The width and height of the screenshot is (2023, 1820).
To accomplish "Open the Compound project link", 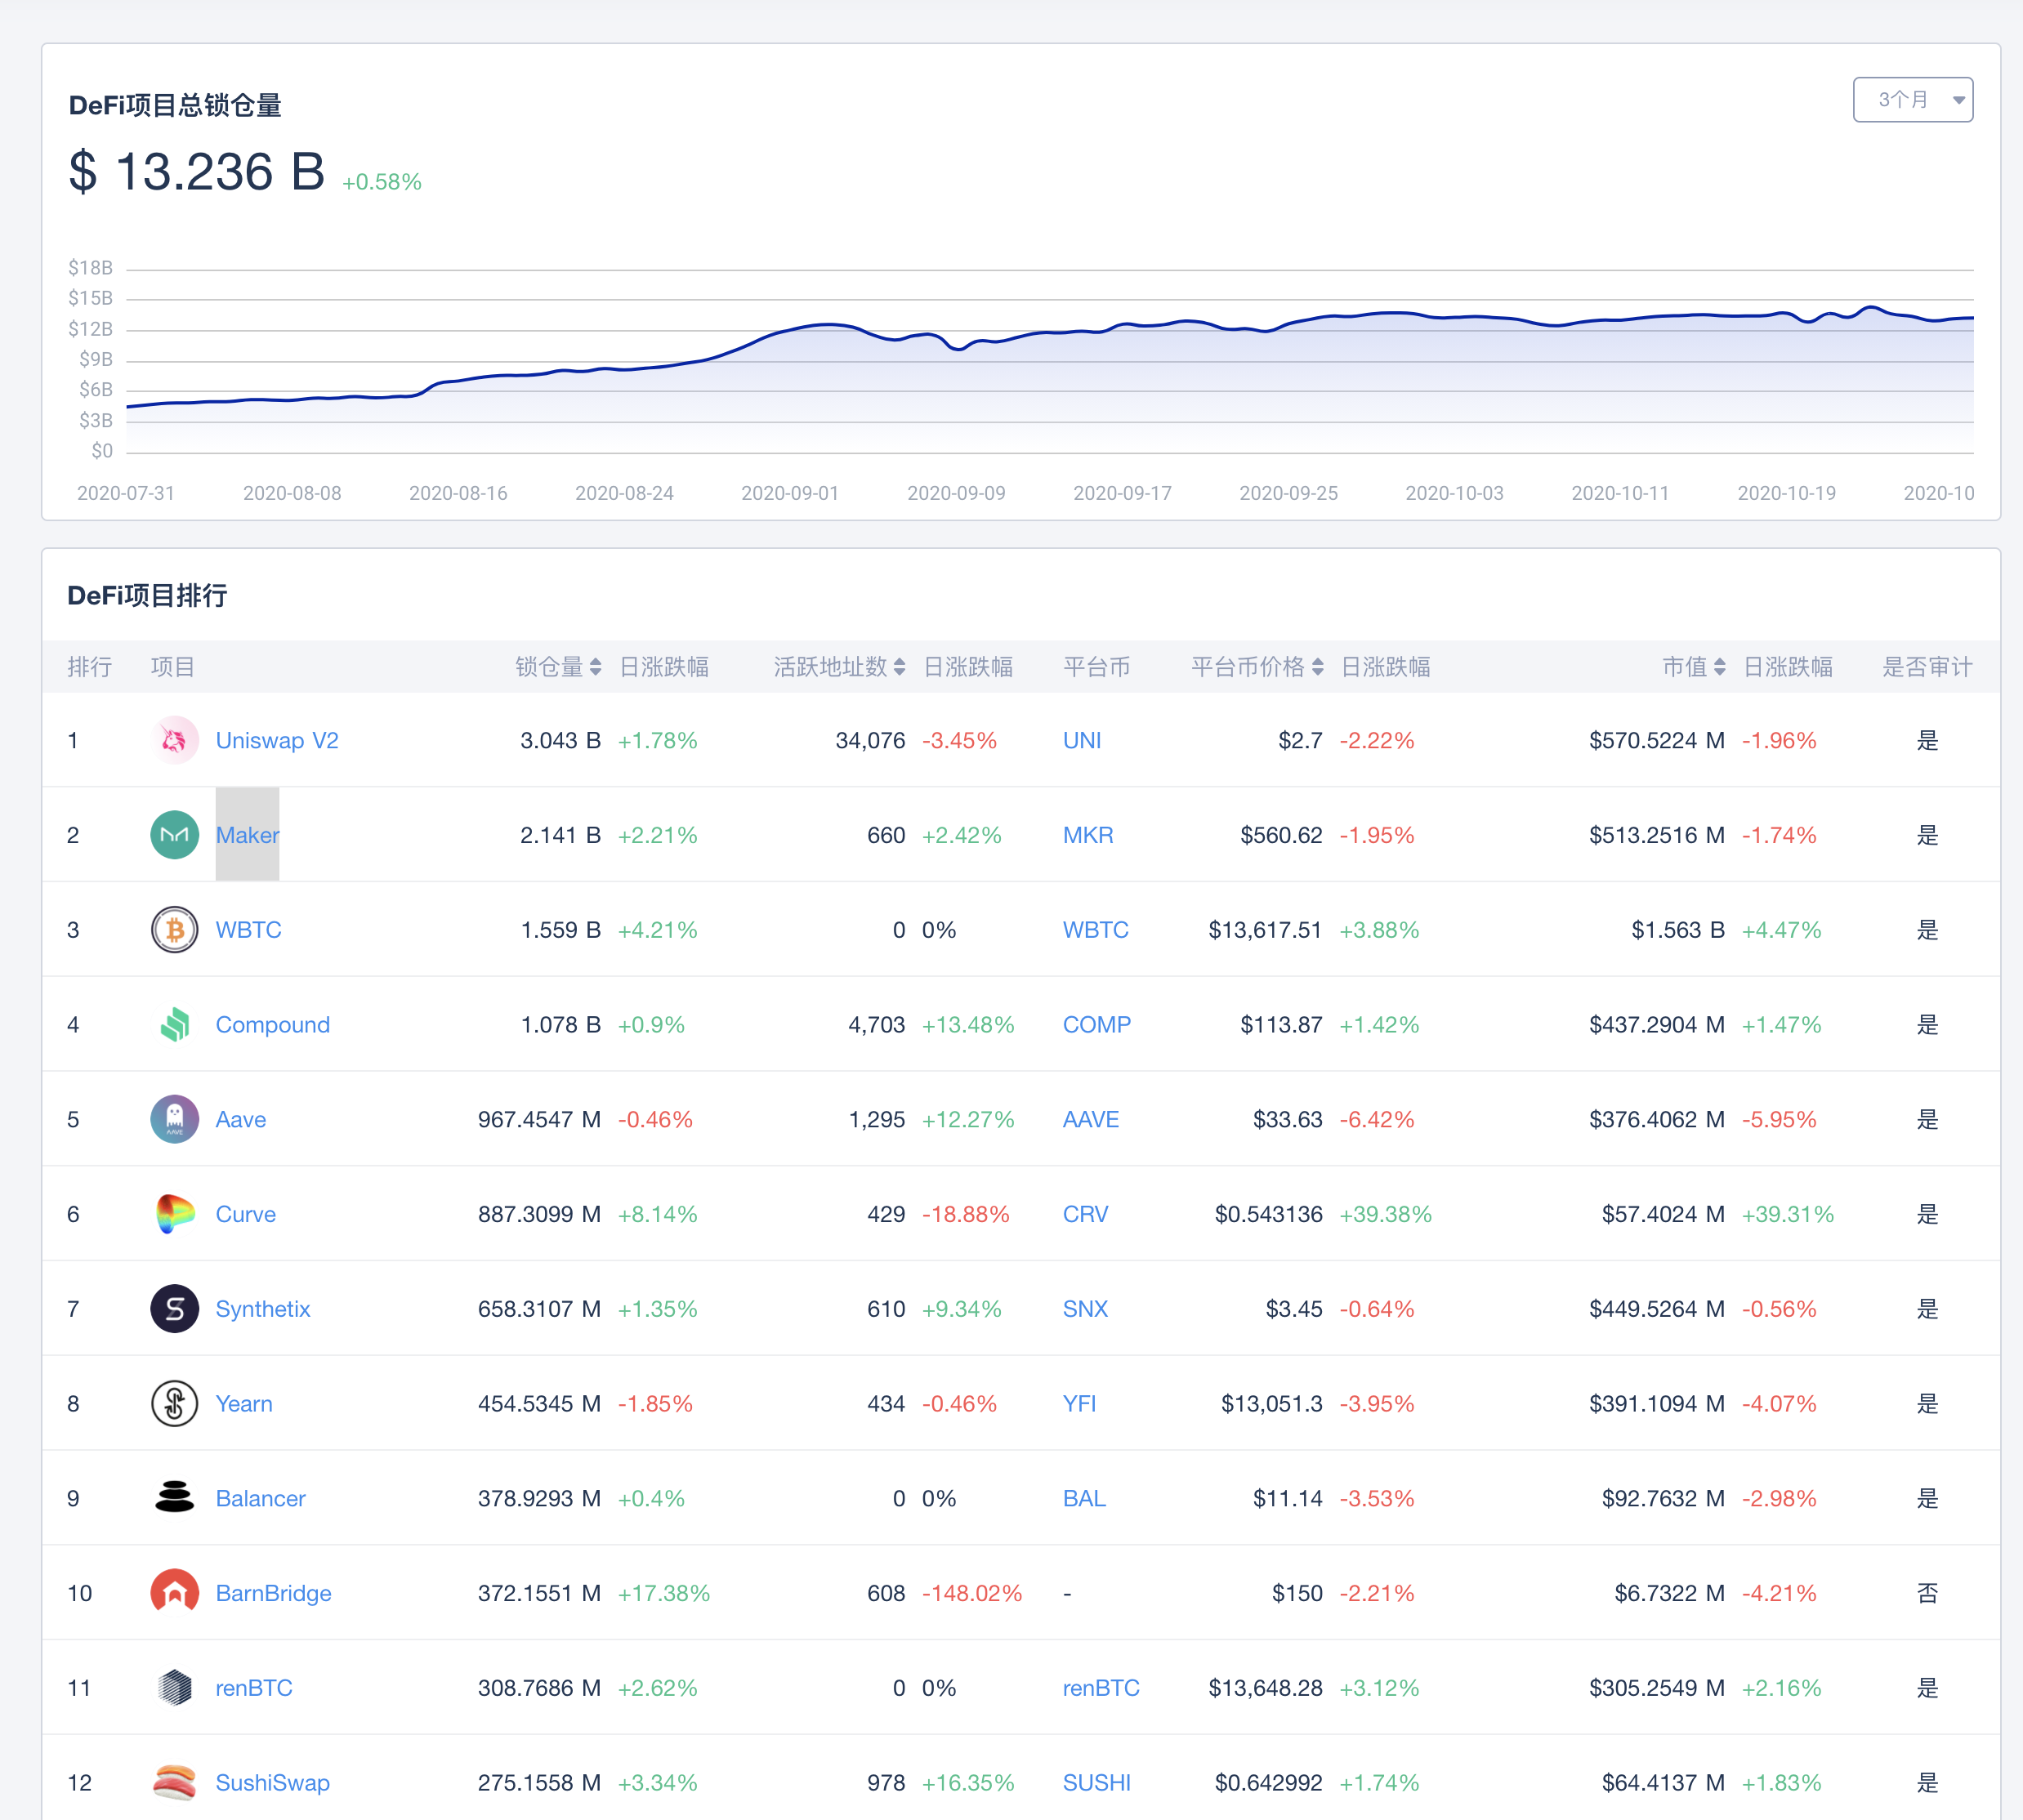I will pos(273,1025).
